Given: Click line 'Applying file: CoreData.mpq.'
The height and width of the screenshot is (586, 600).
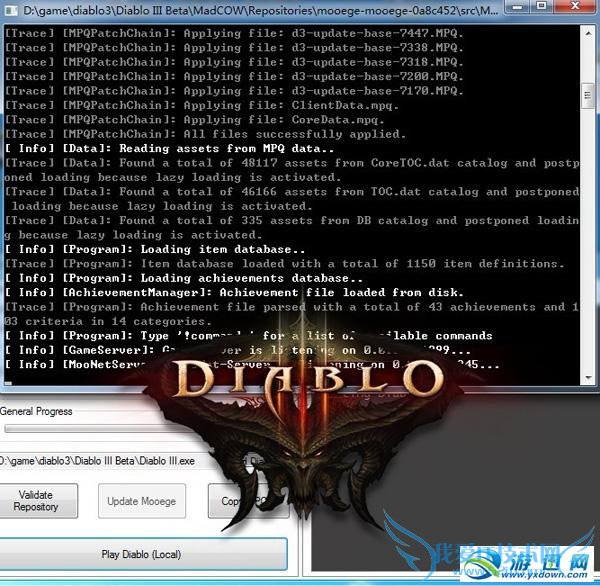Looking at the screenshot, I should coord(194,120).
